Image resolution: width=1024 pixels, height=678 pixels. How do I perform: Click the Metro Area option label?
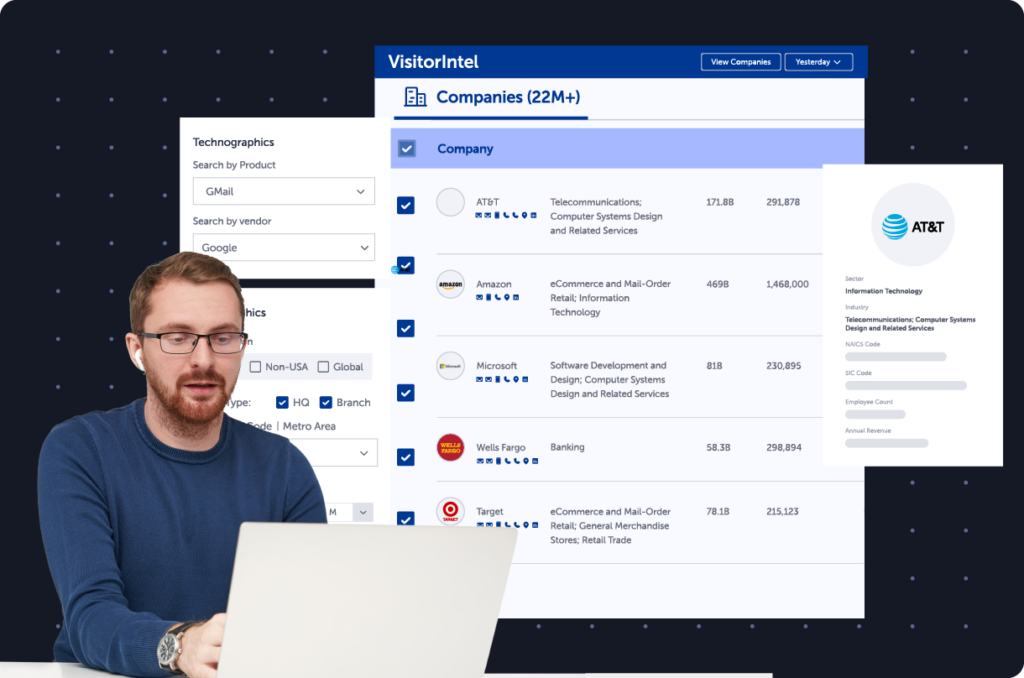309,426
